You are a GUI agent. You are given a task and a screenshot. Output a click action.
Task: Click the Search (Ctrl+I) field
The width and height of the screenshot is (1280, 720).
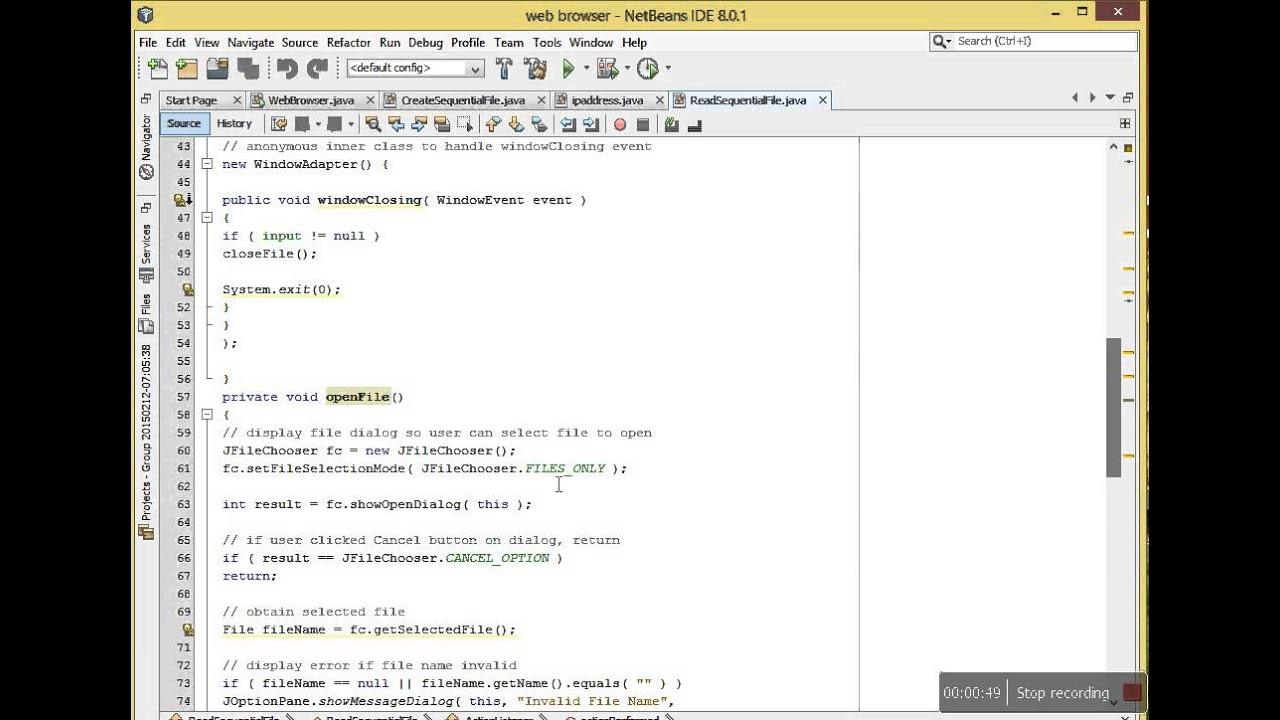coord(1034,41)
